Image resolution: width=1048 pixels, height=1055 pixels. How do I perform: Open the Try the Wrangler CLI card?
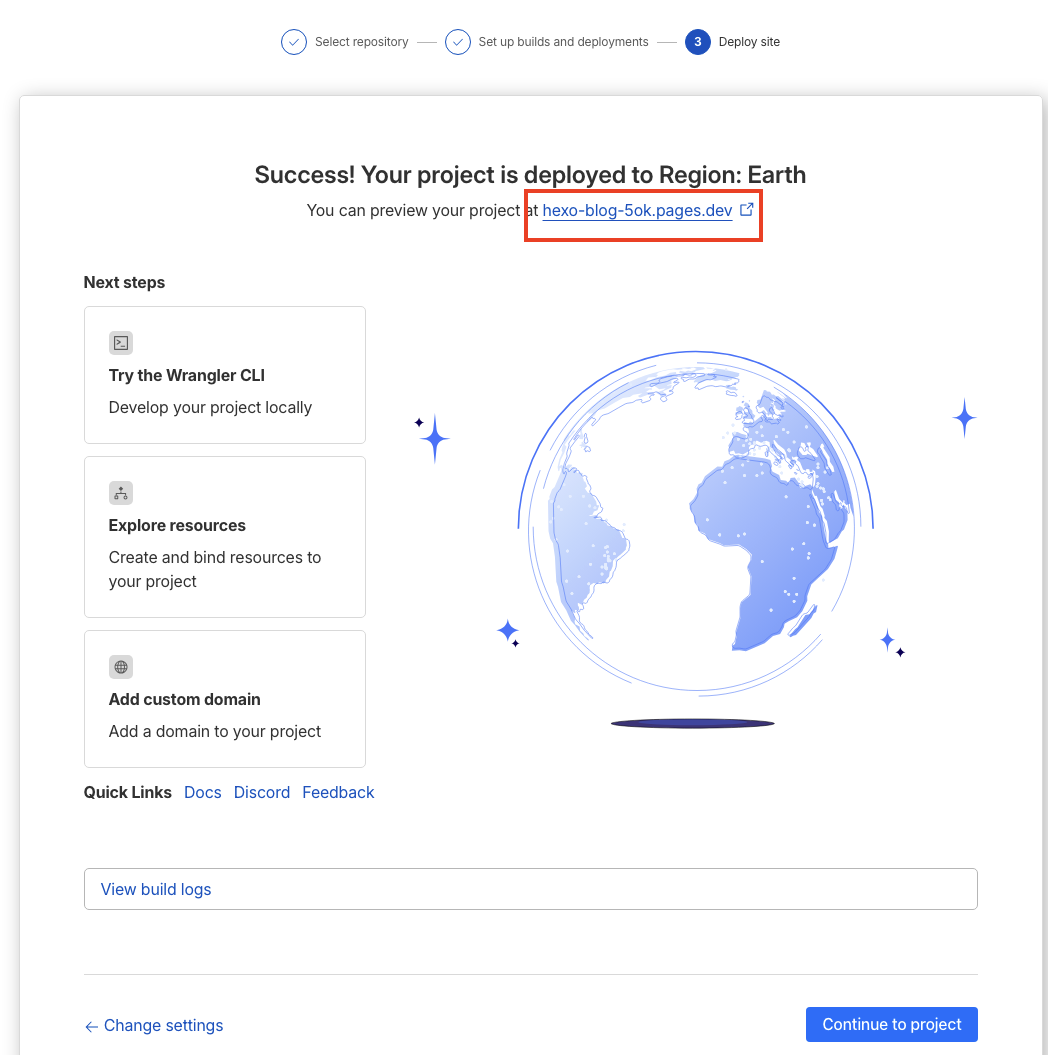[x=225, y=375]
